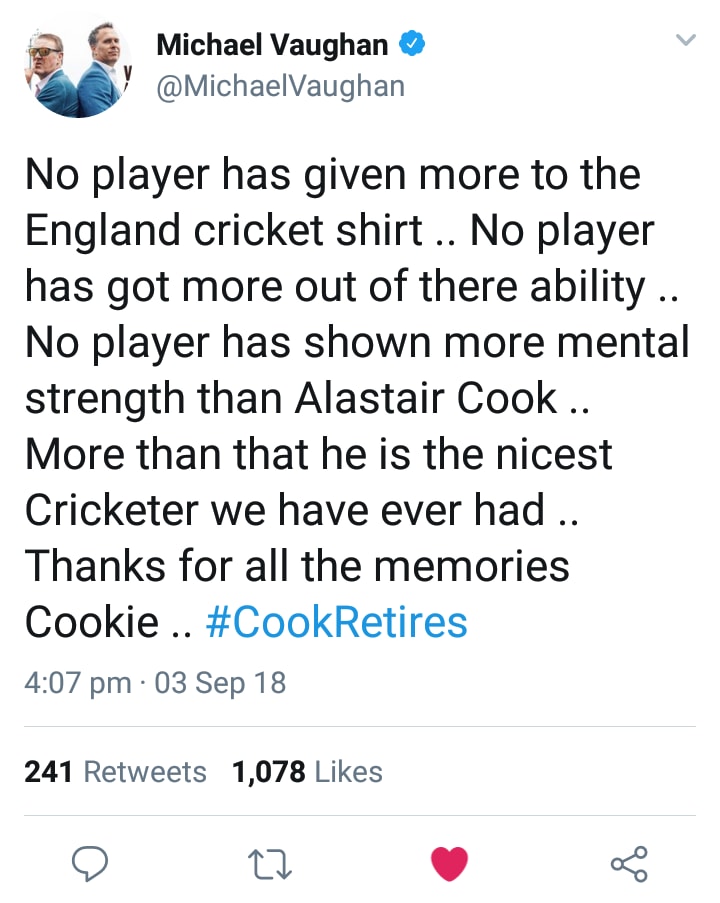Click the Retweet icon below the tweet
The image size is (720, 903).
(x=270, y=863)
